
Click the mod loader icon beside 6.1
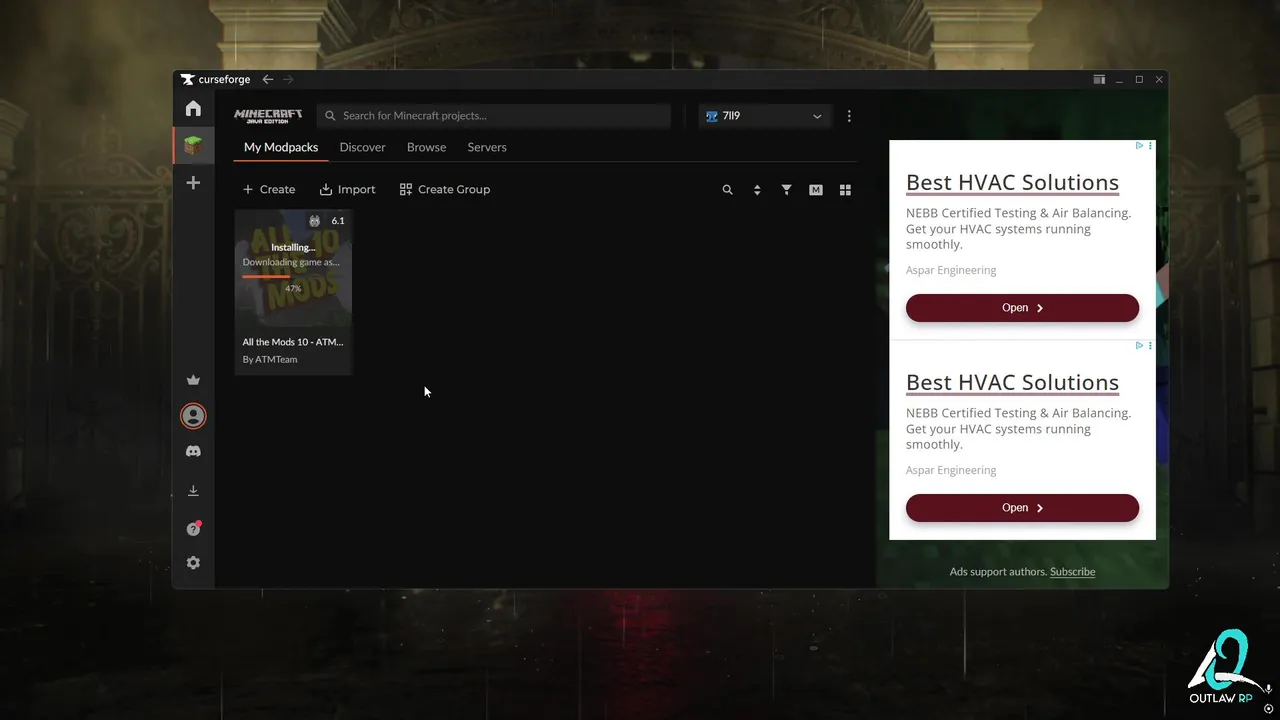(315, 221)
